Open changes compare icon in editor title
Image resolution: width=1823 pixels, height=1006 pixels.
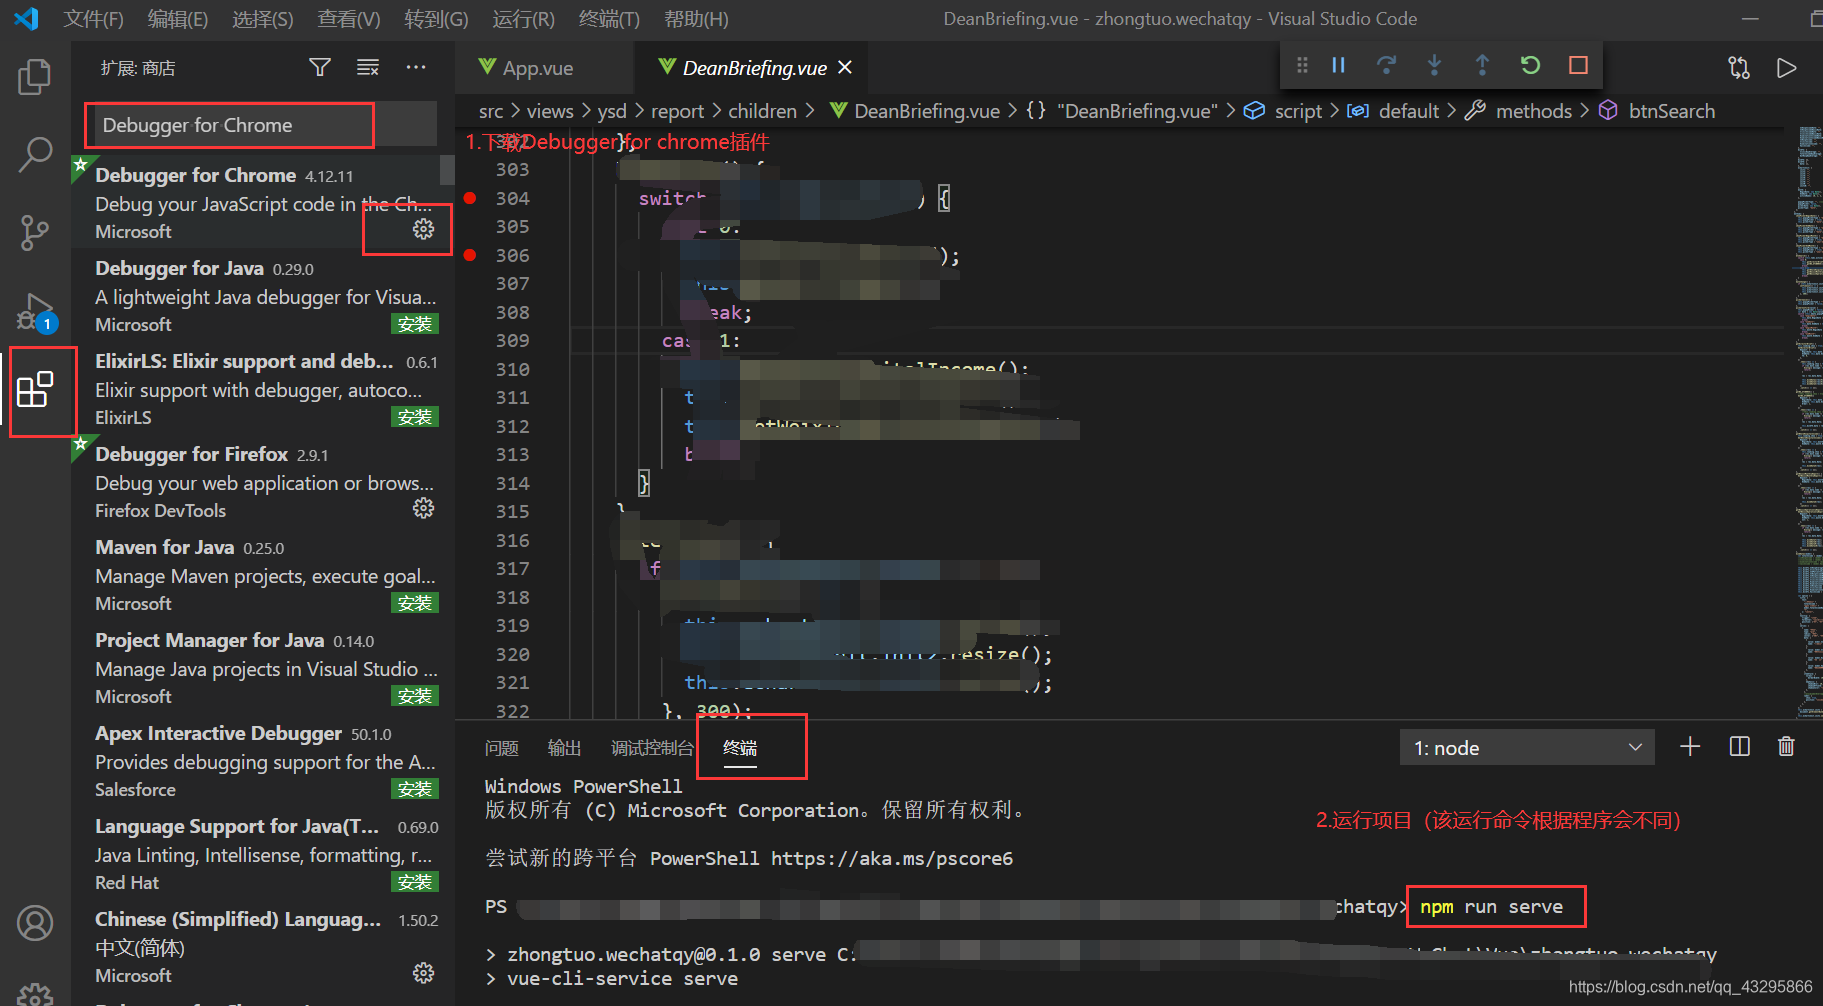1739,68
